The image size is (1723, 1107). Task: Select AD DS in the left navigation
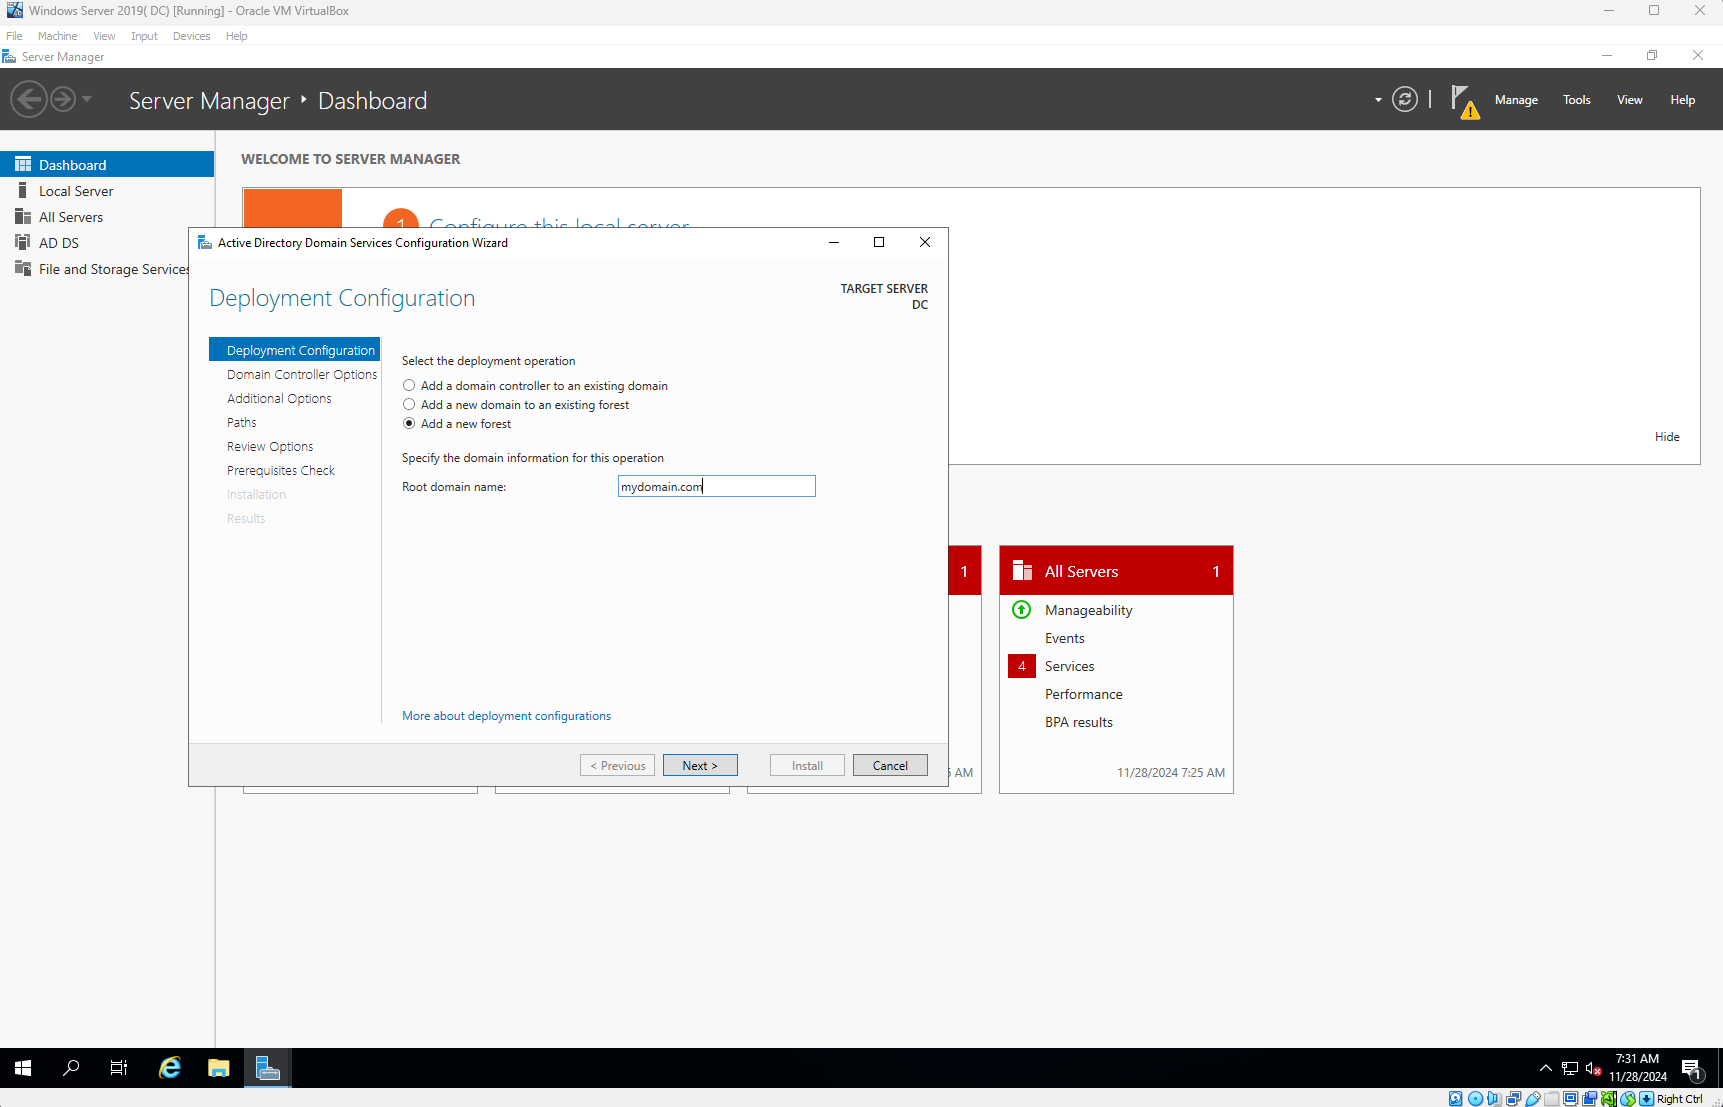pos(107,243)
